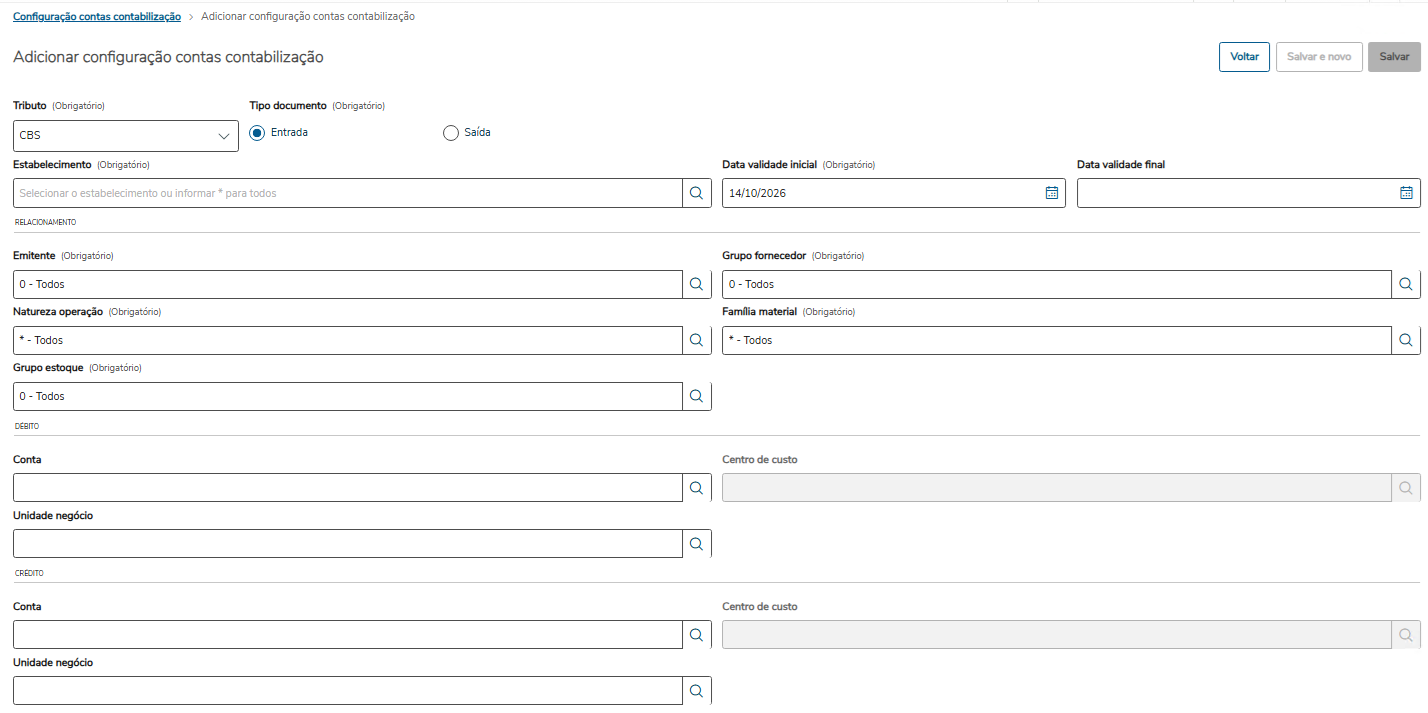
Task: Click the page title Adicionar configuração contas contabilização
Action: tap(168, 57)
